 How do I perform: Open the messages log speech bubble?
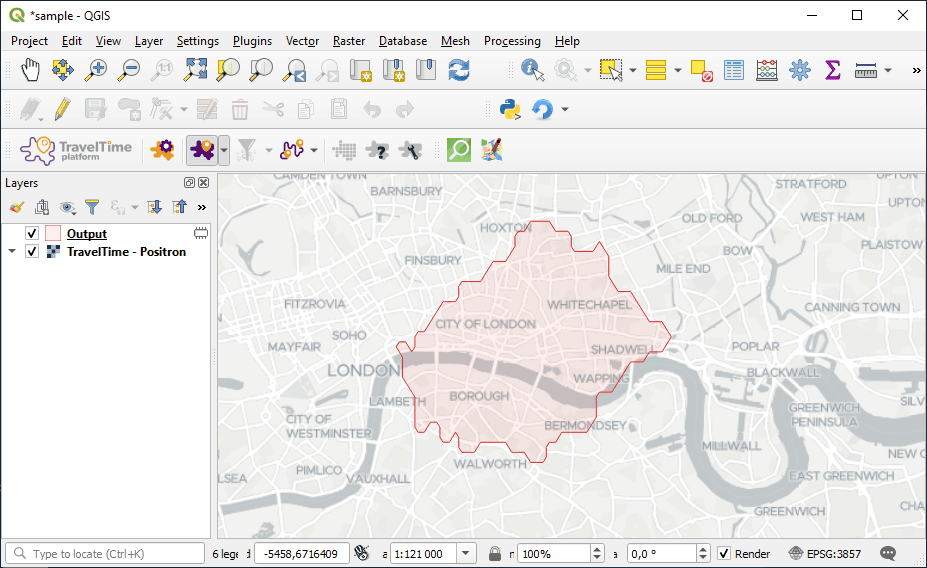[887, 553]
